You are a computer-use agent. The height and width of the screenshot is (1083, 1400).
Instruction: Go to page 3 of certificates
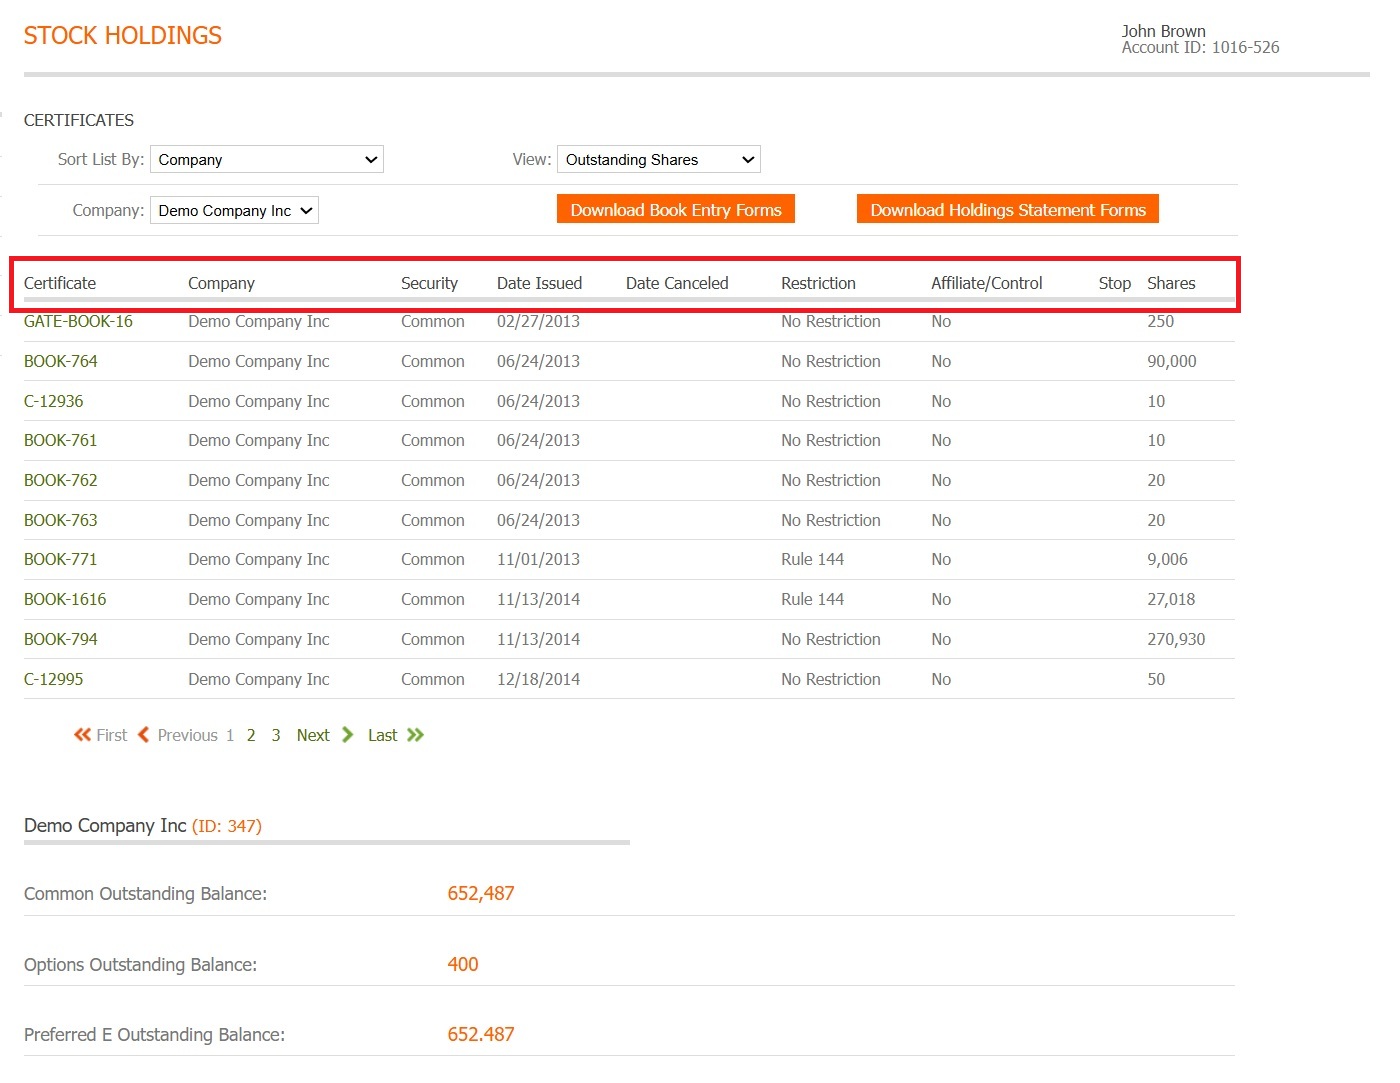click(x=276, y=736)
